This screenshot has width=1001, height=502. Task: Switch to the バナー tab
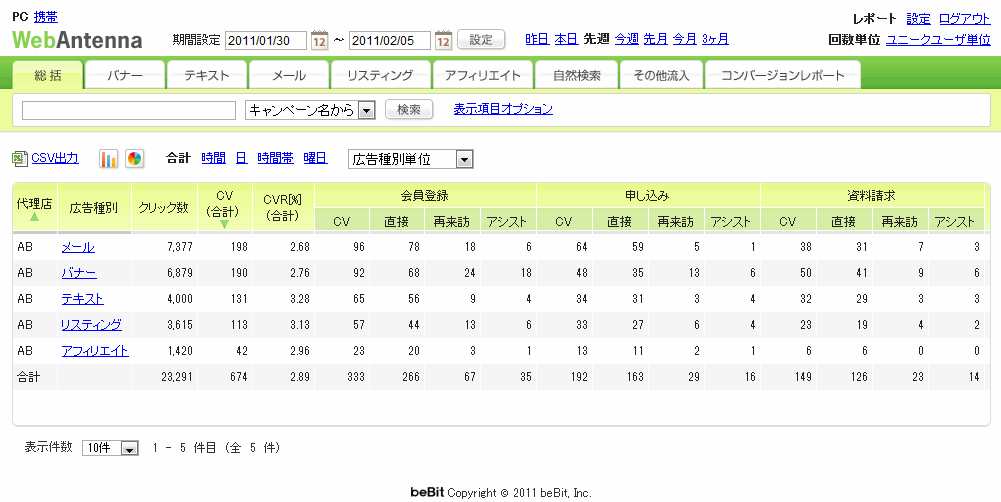point(124,75)
